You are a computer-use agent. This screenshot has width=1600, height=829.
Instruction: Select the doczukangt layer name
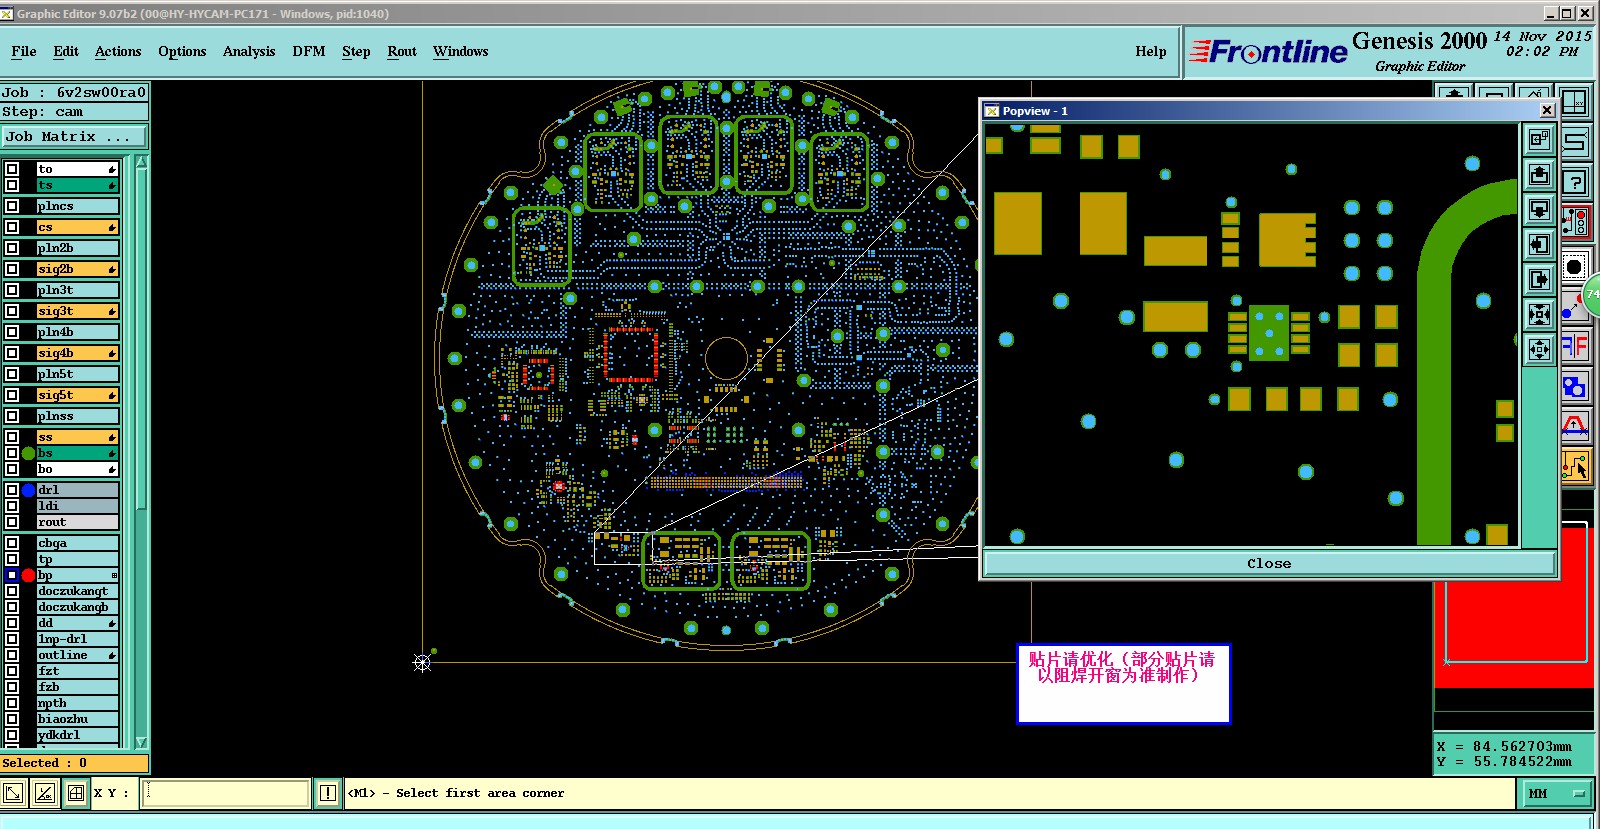77,591
